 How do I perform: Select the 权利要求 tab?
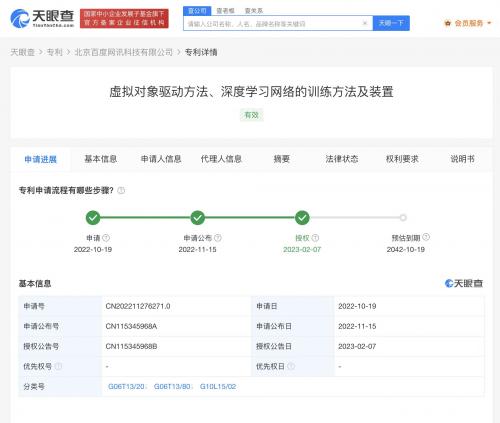click(x=402, y=159)
